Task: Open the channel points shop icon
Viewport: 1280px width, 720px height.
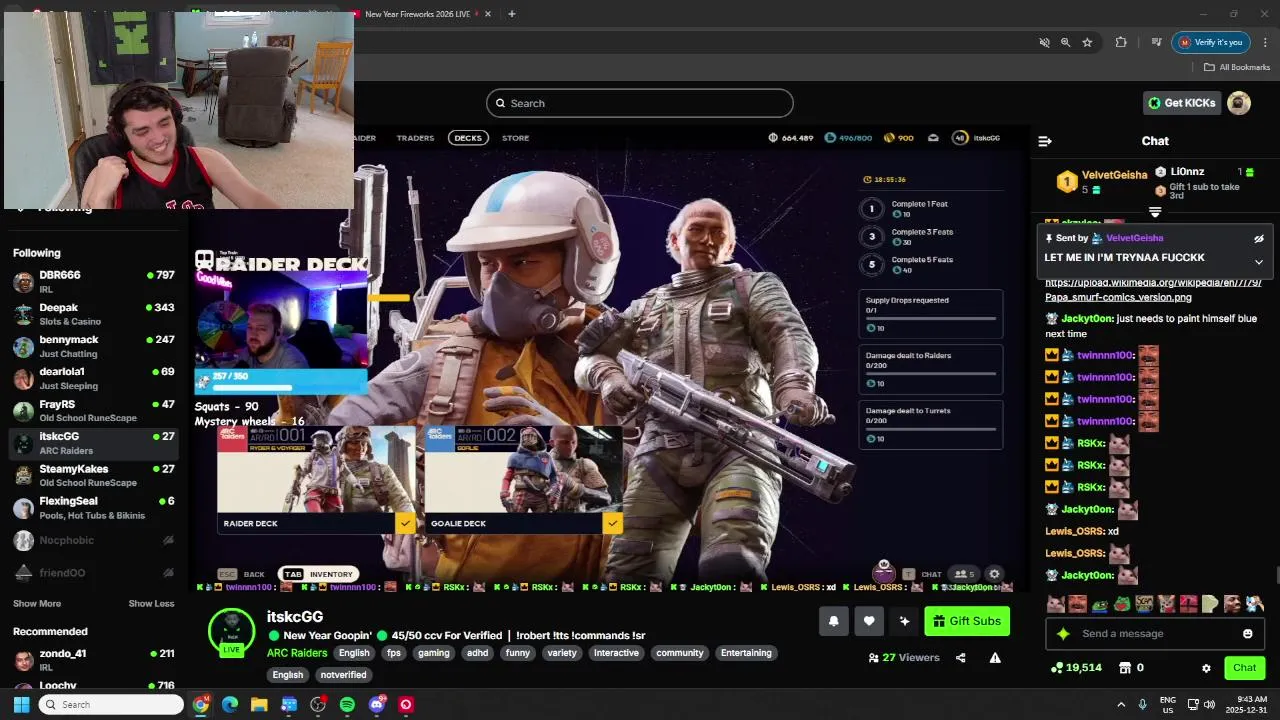Action: click(x=1124, y=667)
